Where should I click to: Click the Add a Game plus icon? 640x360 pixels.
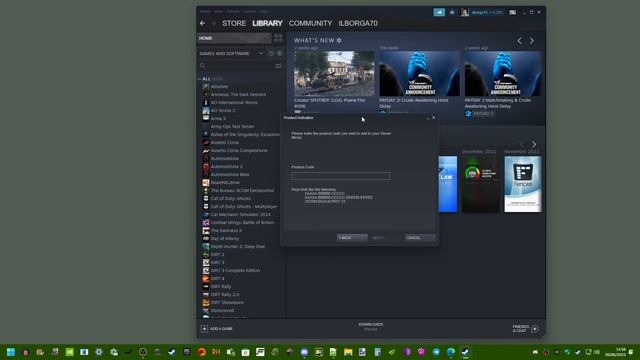click(204, 329)
